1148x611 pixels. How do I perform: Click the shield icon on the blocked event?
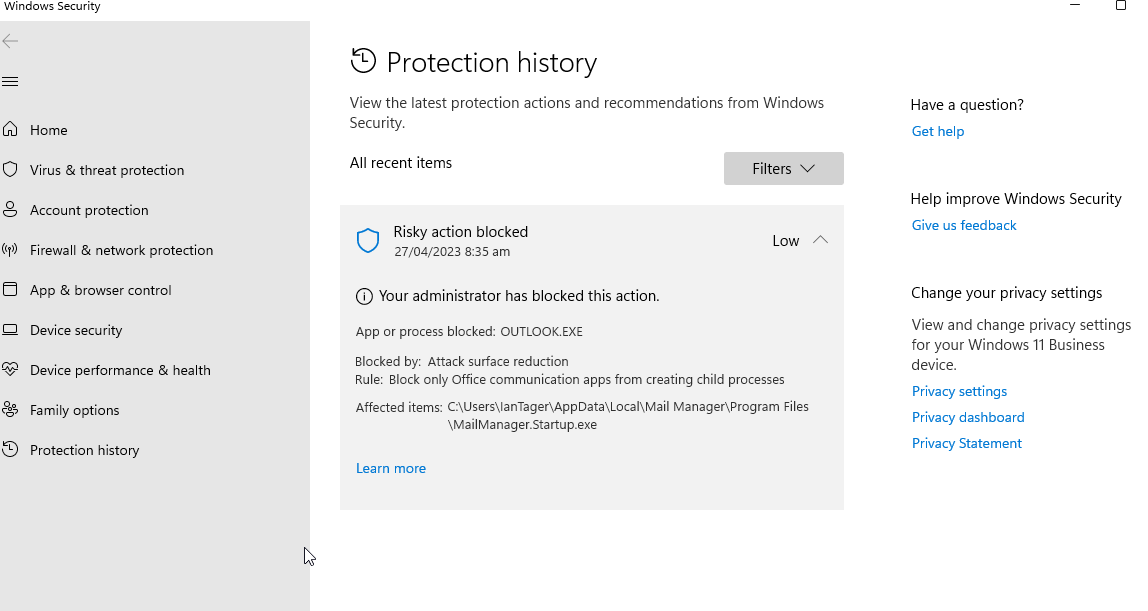click(368, 240)
